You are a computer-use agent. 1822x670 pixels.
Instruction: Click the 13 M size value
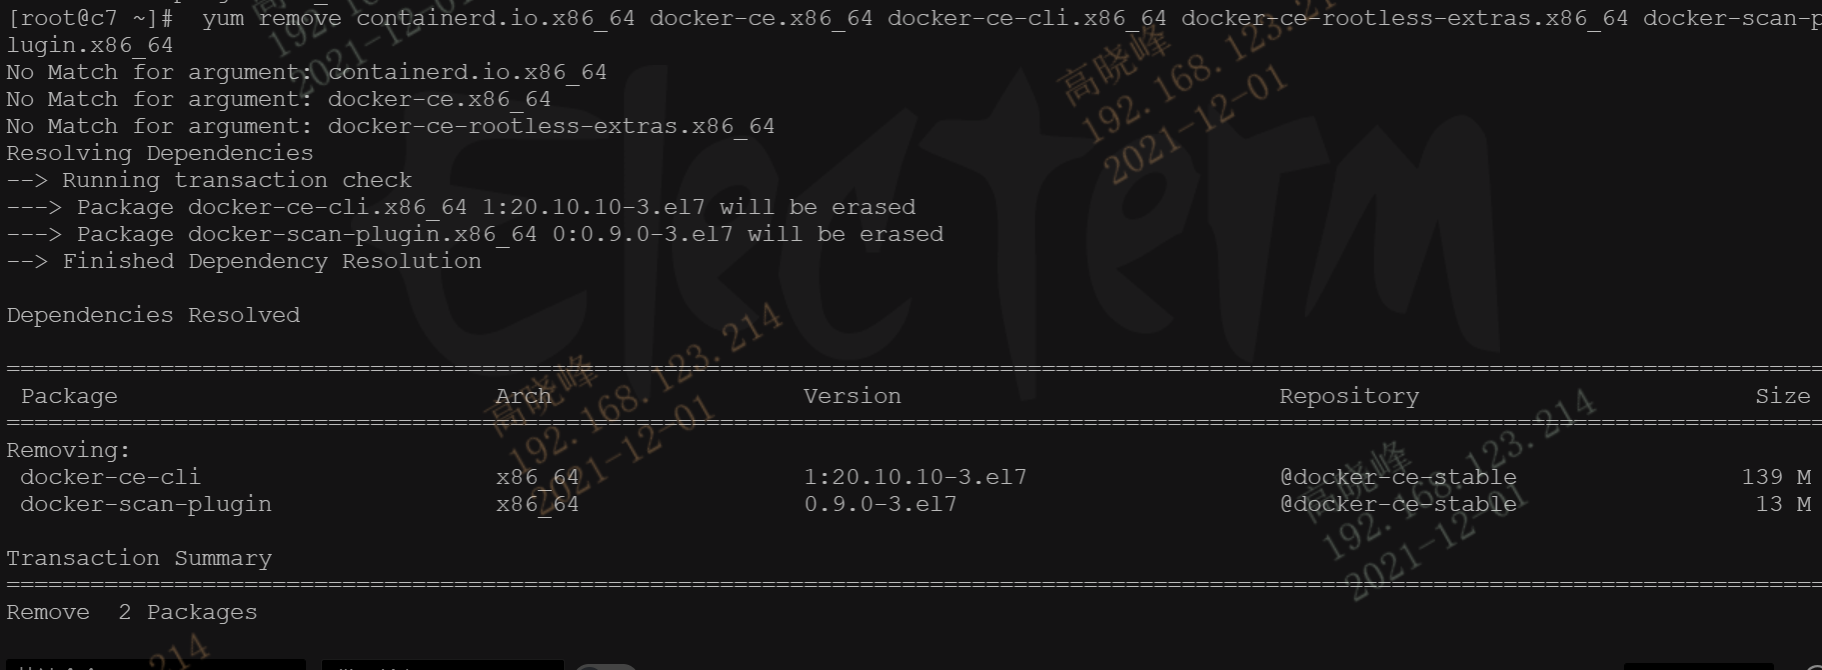[x=1783, y=504]
